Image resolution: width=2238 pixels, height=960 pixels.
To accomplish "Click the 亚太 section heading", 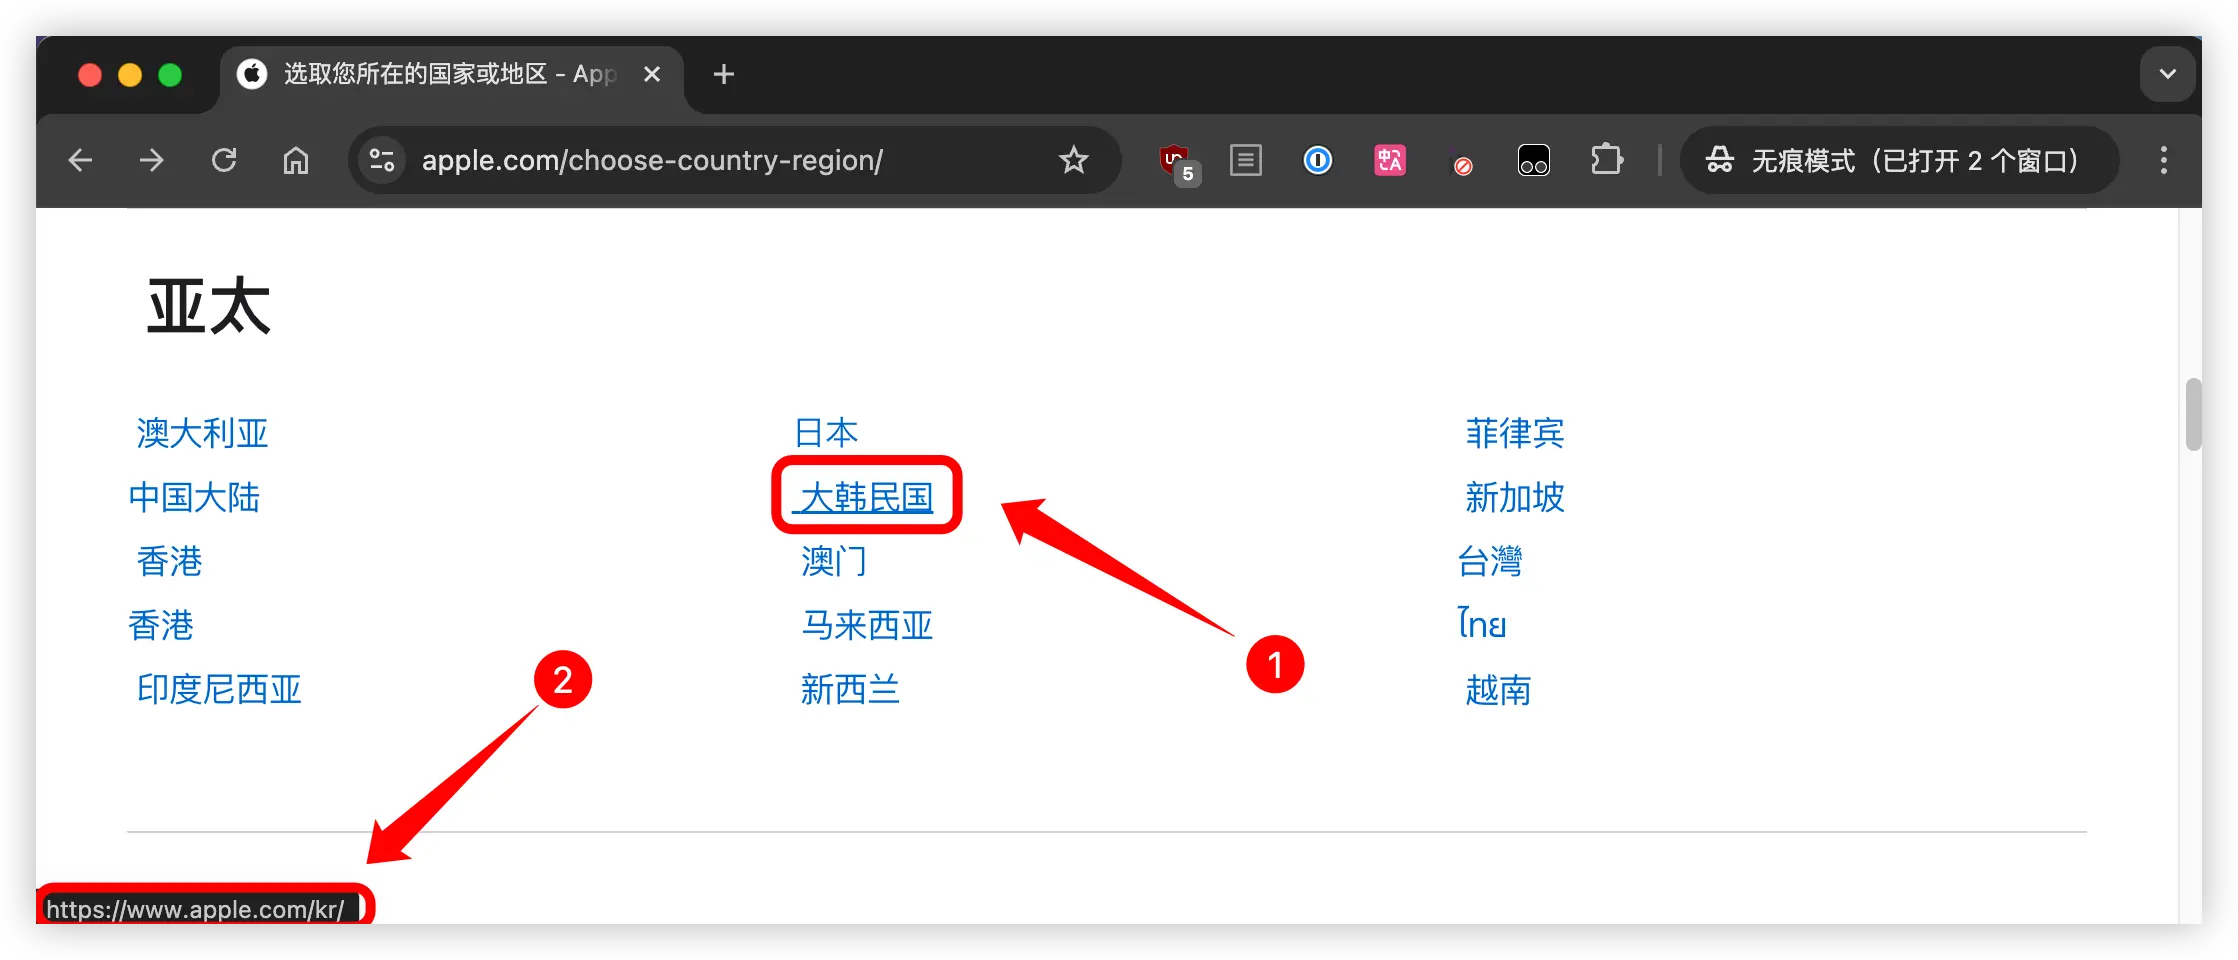I will [209, 306].
